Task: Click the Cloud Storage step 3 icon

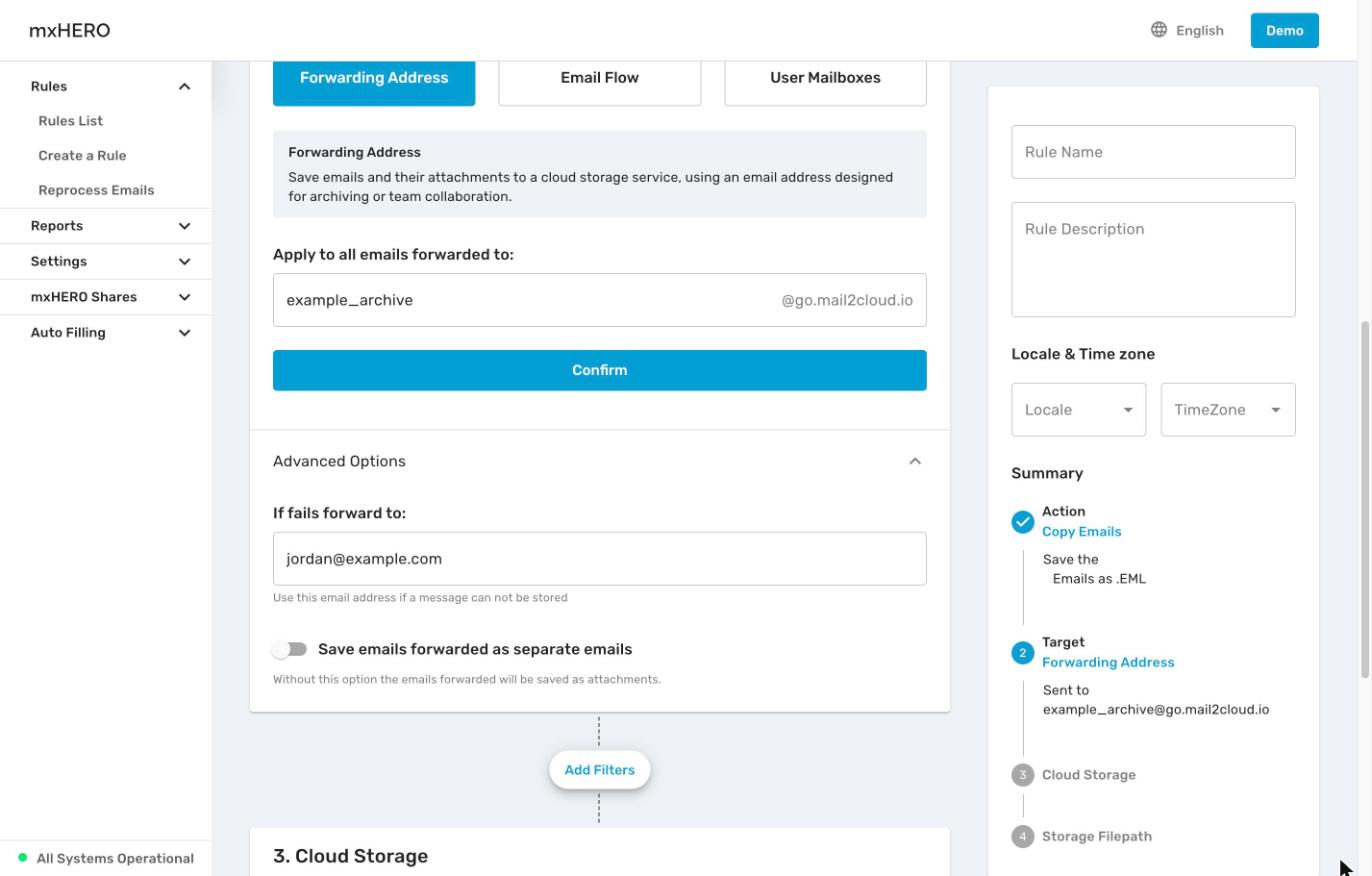Action: coord(1022,775)
